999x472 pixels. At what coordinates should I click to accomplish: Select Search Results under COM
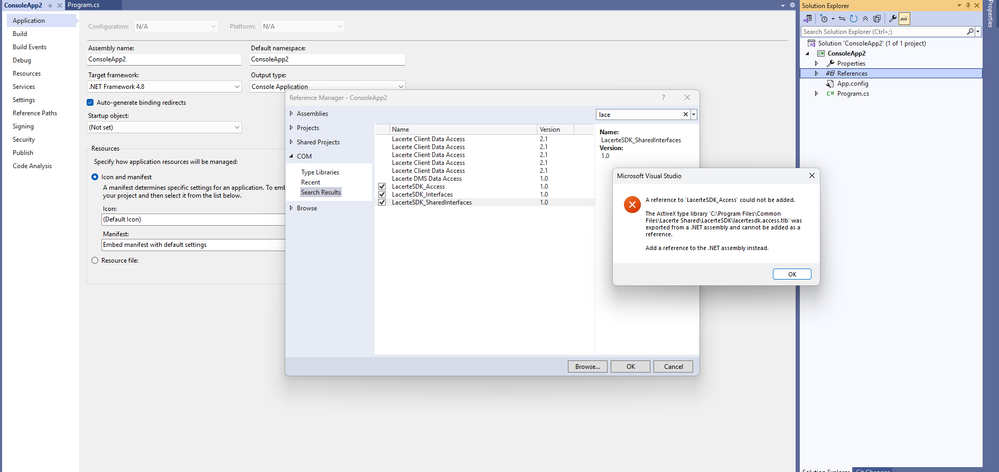point(320,192)
